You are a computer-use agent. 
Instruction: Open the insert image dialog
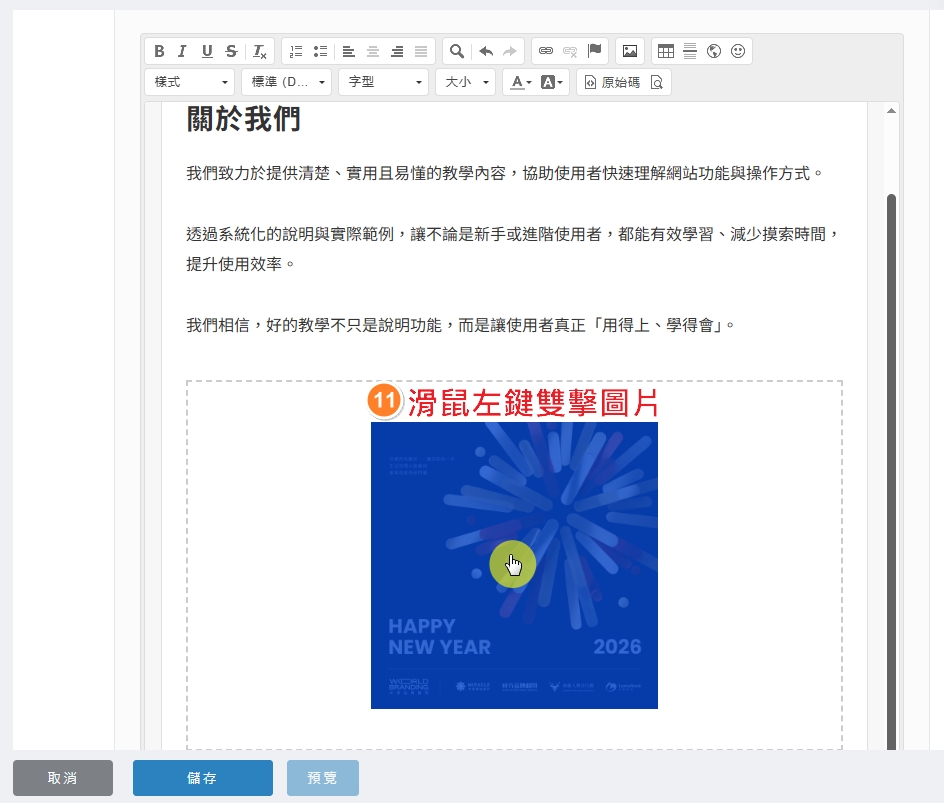click(629, 51)
